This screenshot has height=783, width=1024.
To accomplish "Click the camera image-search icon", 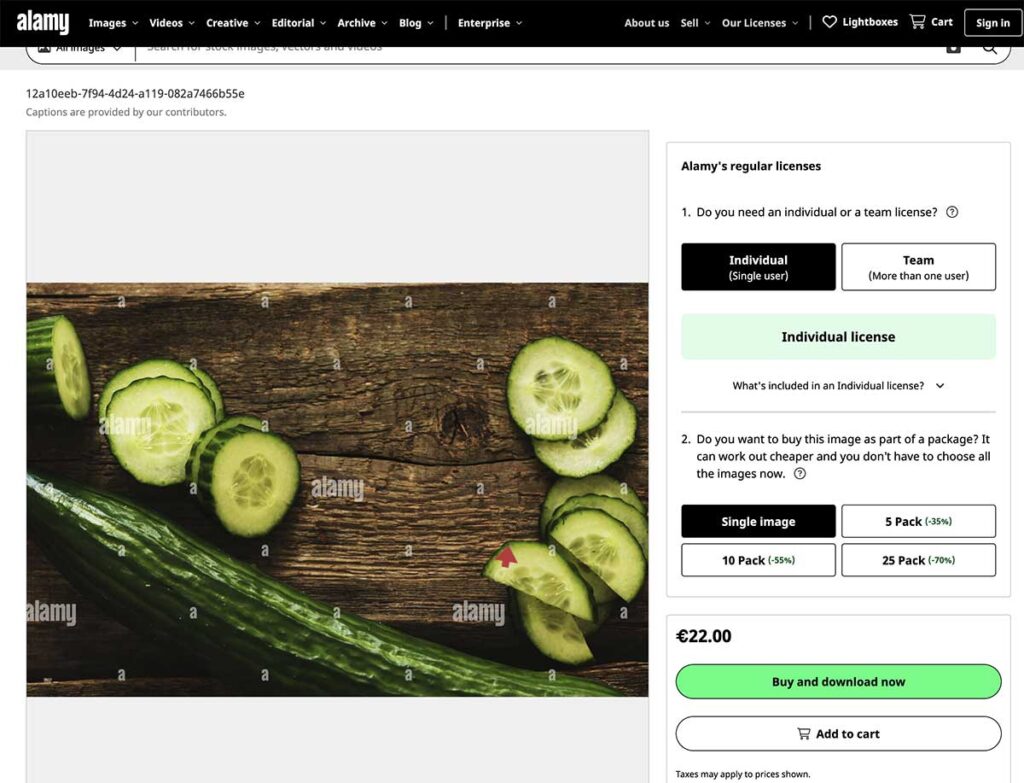I will [953, 48].
